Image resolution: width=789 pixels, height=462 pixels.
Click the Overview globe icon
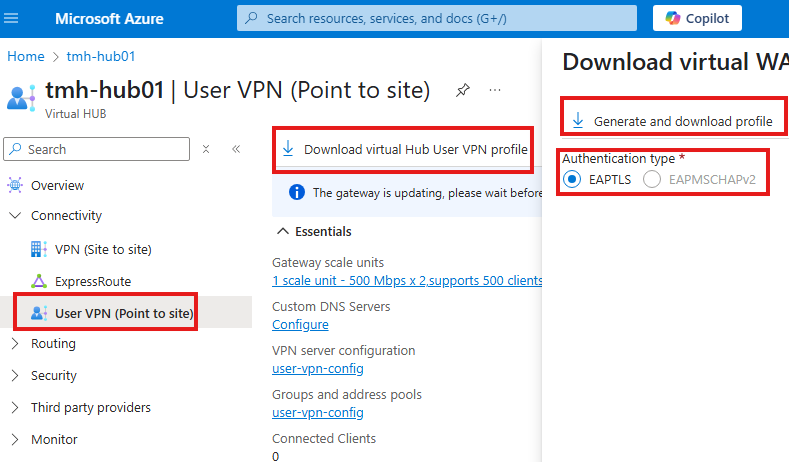pos(15,186)
